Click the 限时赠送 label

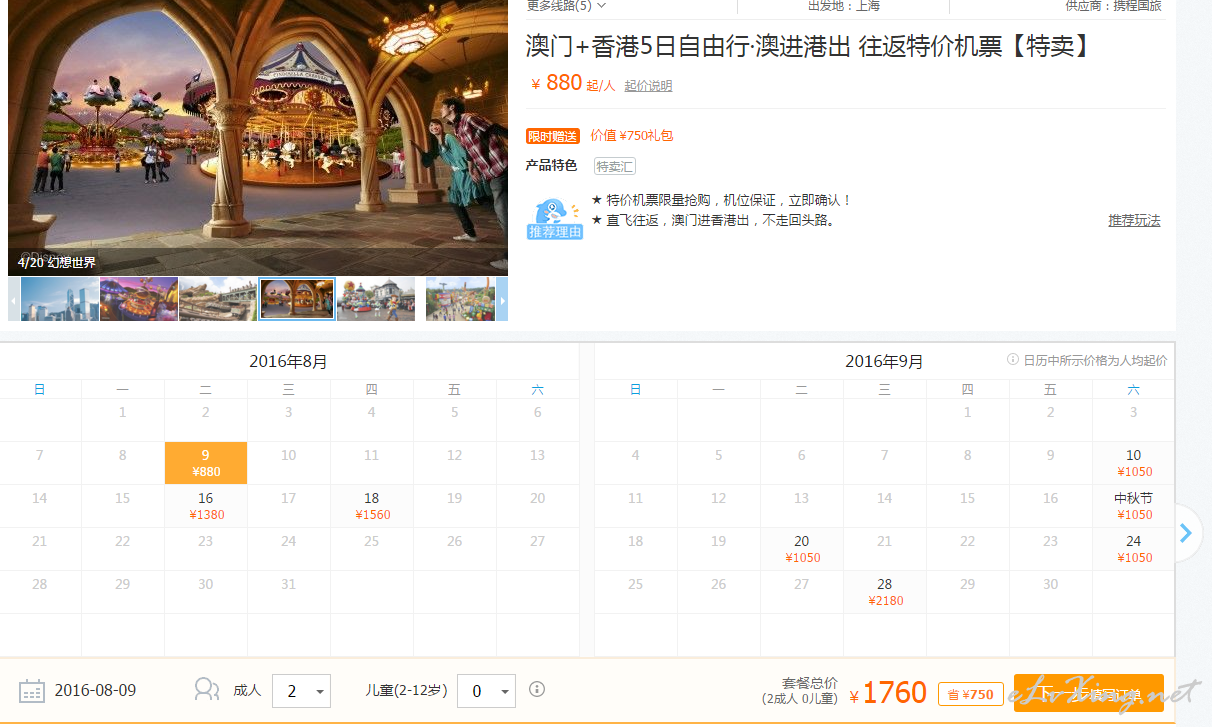click(x=553, y=136)
